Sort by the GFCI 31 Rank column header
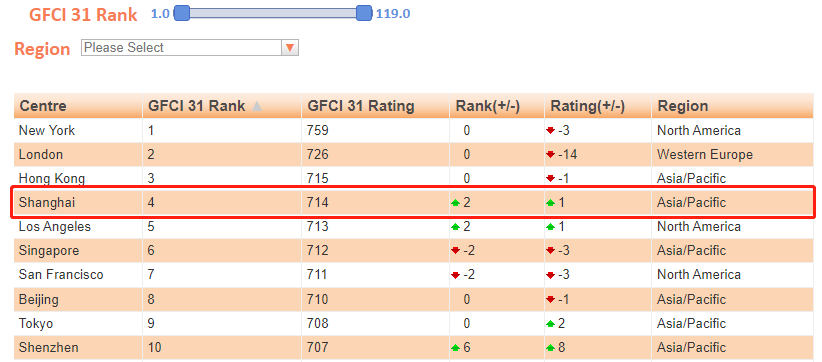822x362 pixels. [222, 106]
